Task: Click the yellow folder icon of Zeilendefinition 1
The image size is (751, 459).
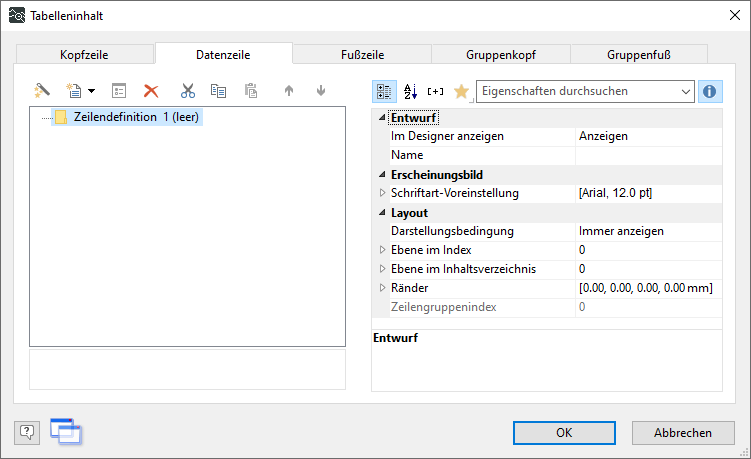Action: tap(61, 117)
